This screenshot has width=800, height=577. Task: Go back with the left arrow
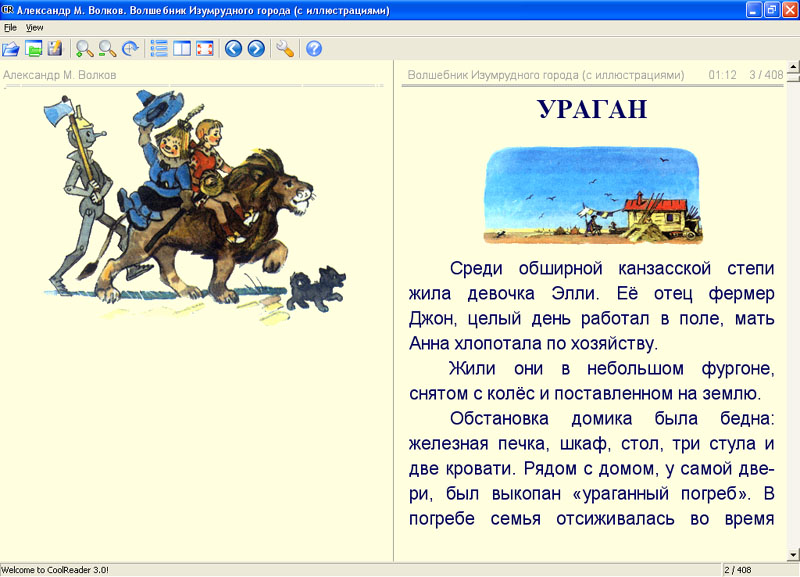234,49
